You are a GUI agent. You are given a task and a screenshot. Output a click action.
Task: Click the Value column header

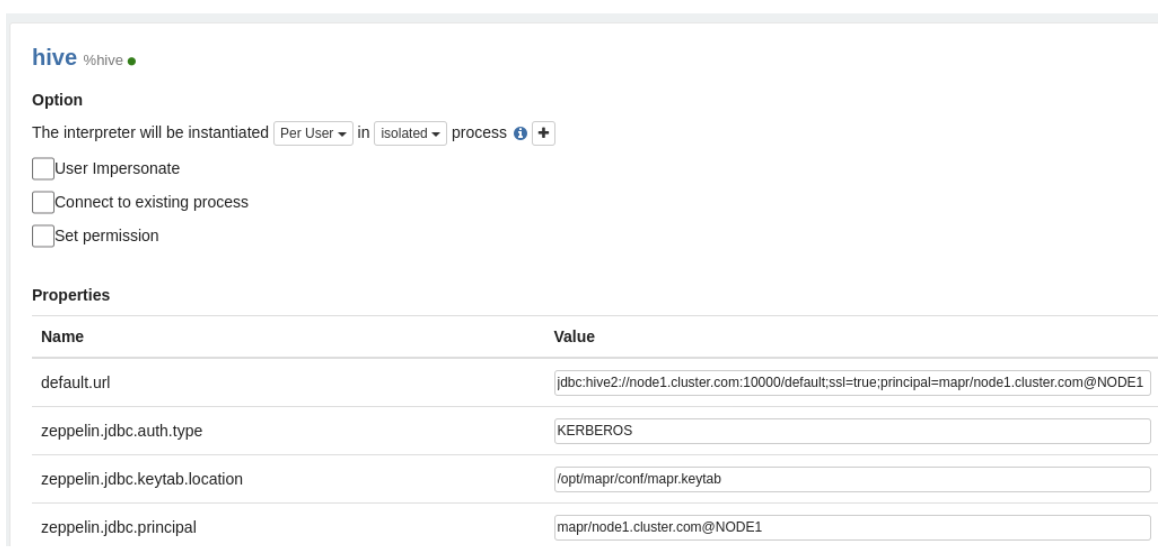574,337
